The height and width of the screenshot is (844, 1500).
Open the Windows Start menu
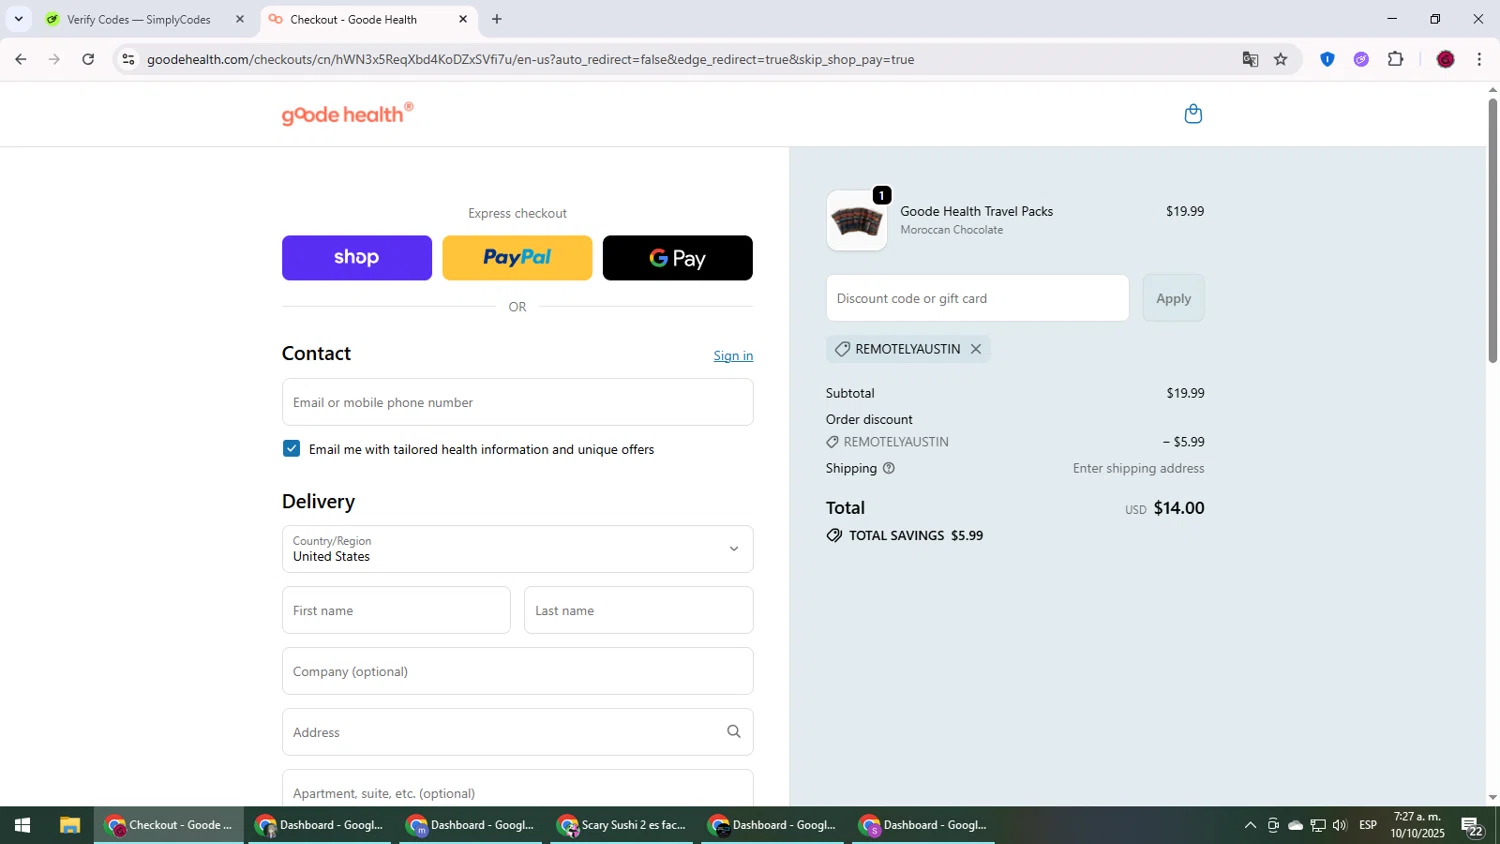tap(22, 825)
